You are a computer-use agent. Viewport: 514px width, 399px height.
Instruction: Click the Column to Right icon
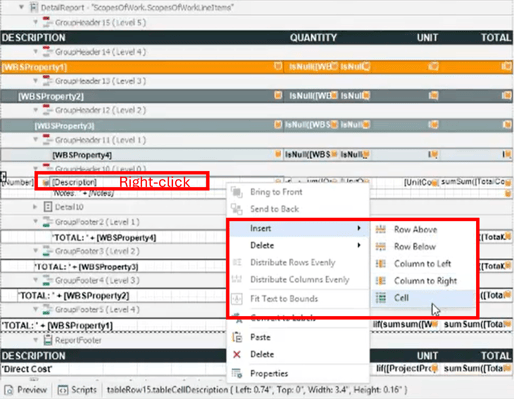[x=381, y=281]
